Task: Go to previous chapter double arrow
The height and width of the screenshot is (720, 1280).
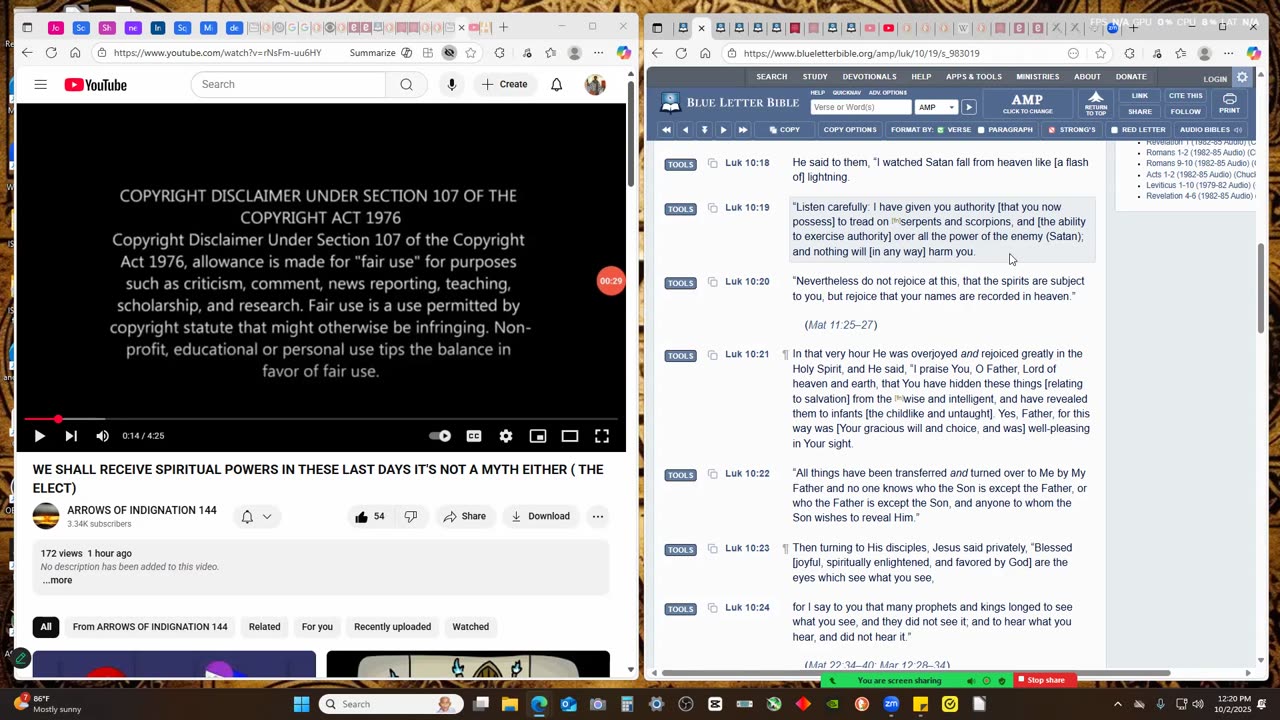Action: pos(666,130)
